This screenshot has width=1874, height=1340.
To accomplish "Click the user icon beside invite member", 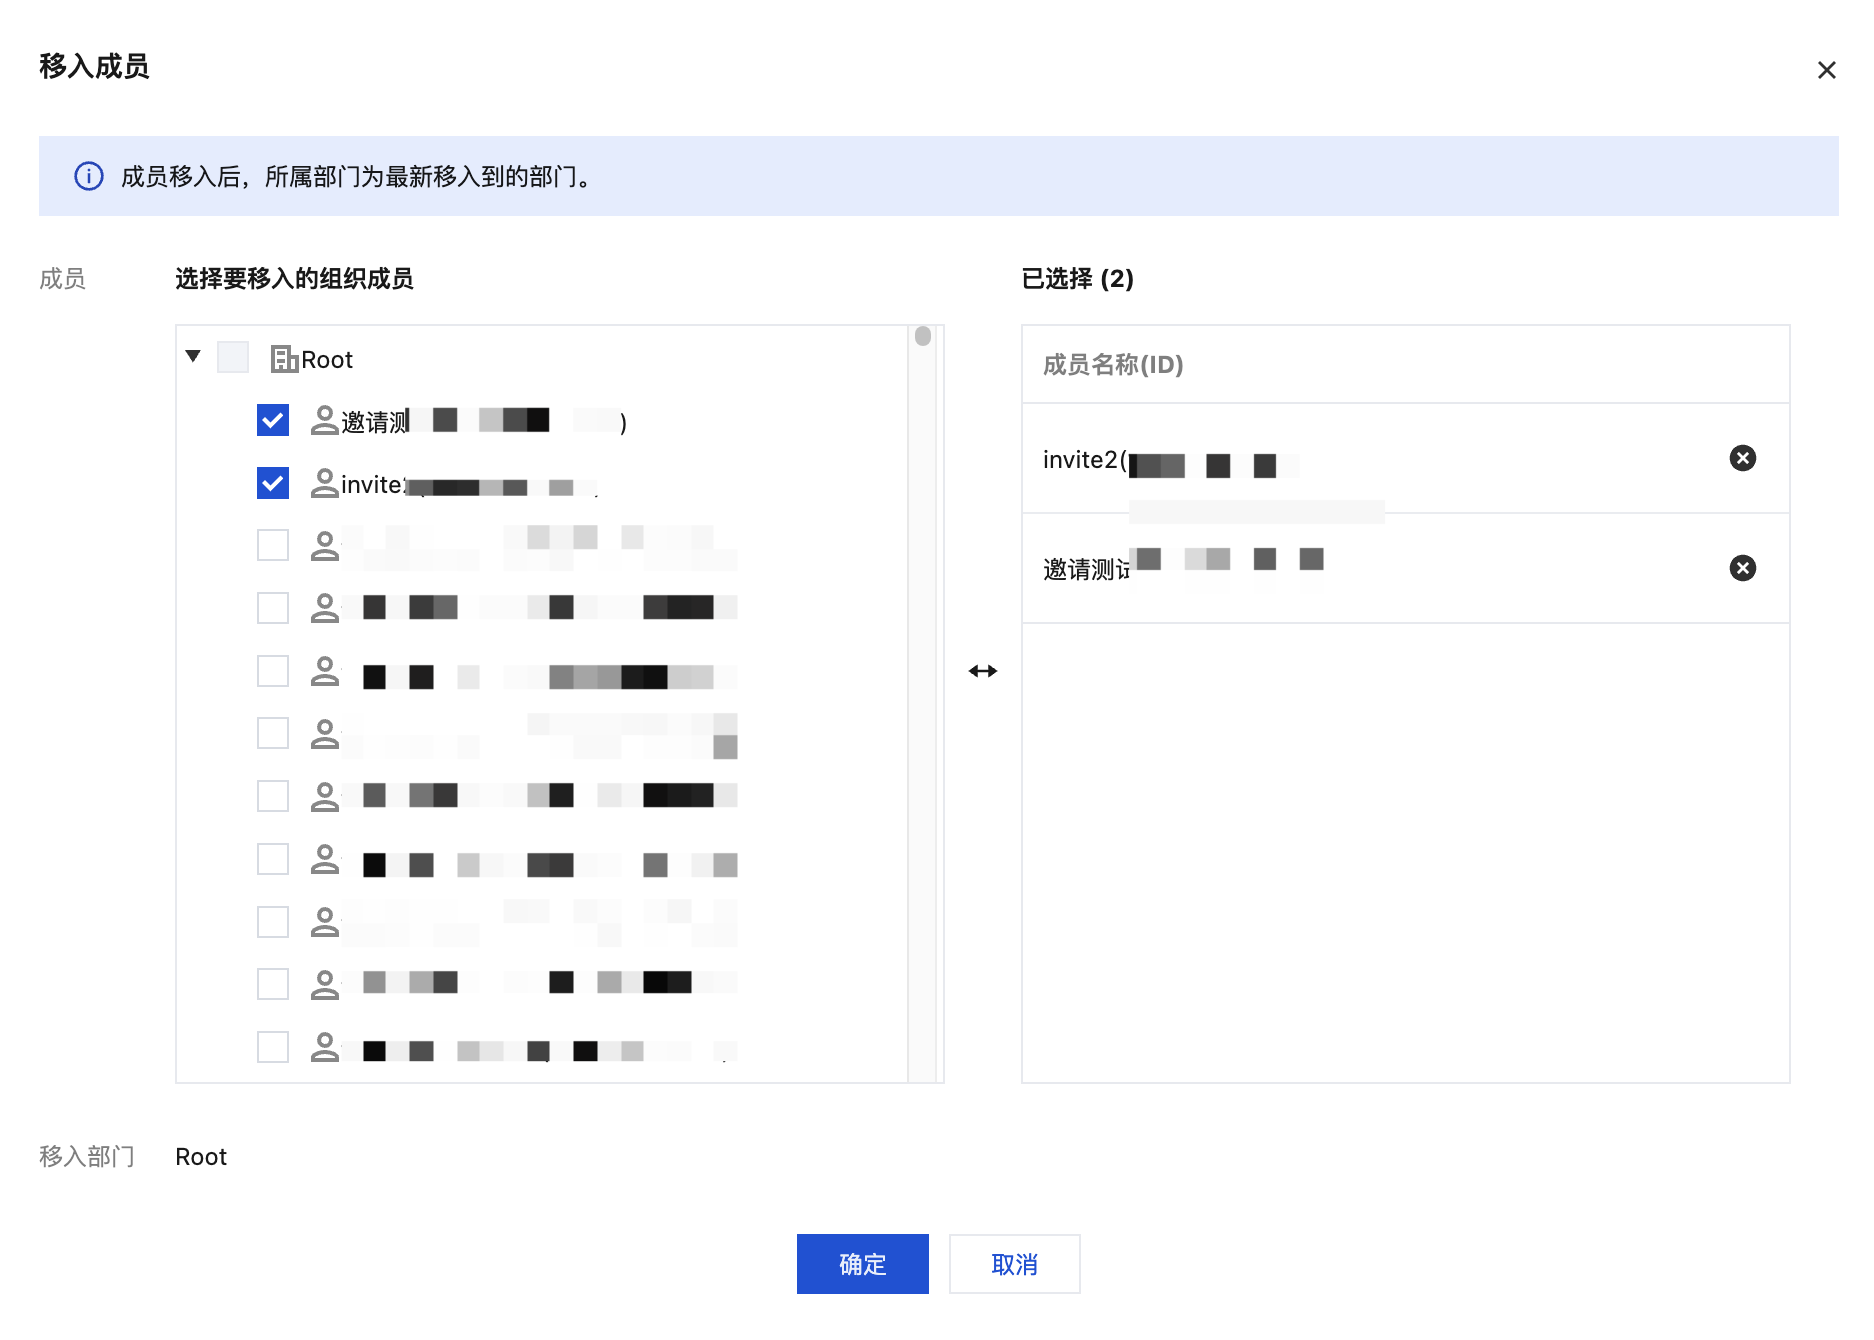I will click(x=324, y=484).
